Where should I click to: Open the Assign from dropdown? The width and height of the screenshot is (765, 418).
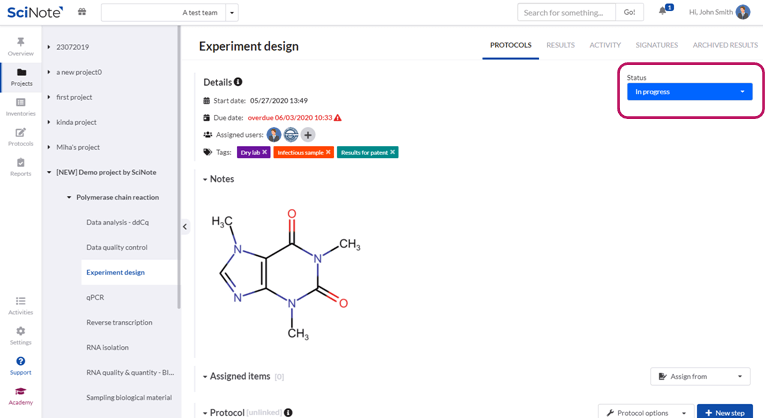[x=700, y=376]
